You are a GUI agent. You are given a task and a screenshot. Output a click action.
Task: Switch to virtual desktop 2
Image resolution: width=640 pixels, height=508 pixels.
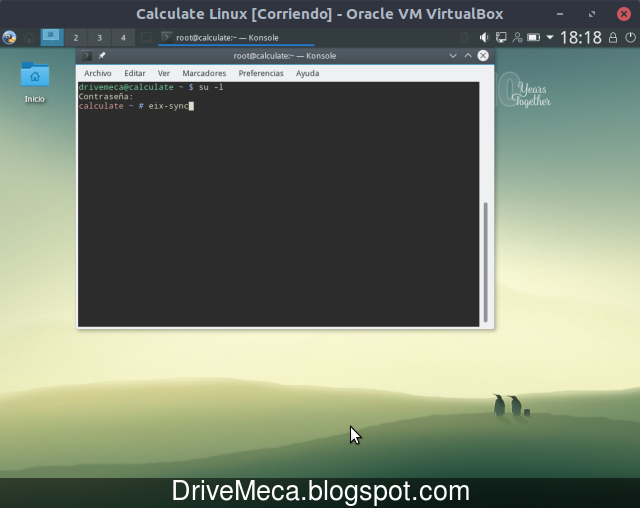[x=76, y=38]
